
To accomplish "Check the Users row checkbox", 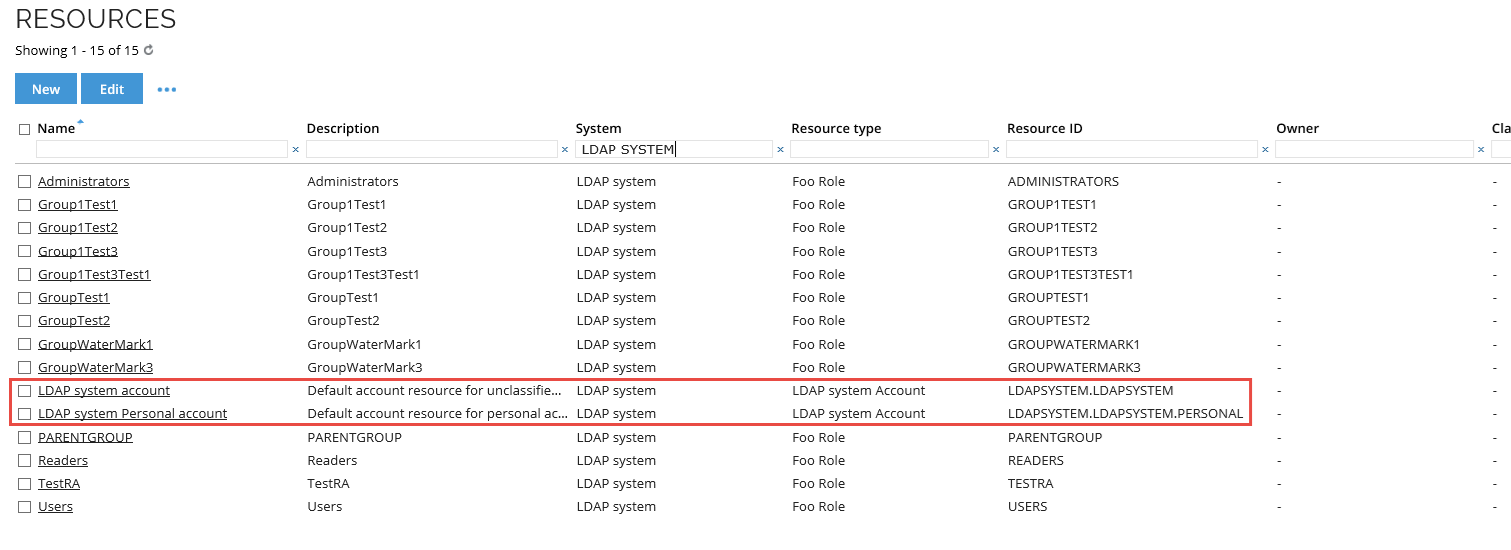I will point(24,507).
